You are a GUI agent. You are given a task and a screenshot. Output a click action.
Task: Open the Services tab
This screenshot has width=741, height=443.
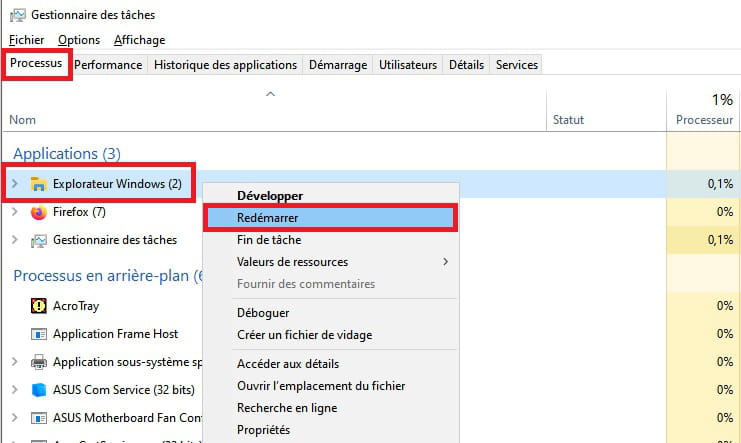click(x=517, y=65)
